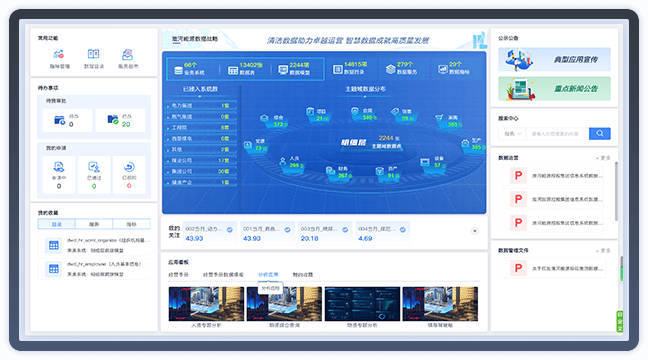Open 申请中 icon under 我的申请
Screen dimensions: 648x360
pos(59,167)
